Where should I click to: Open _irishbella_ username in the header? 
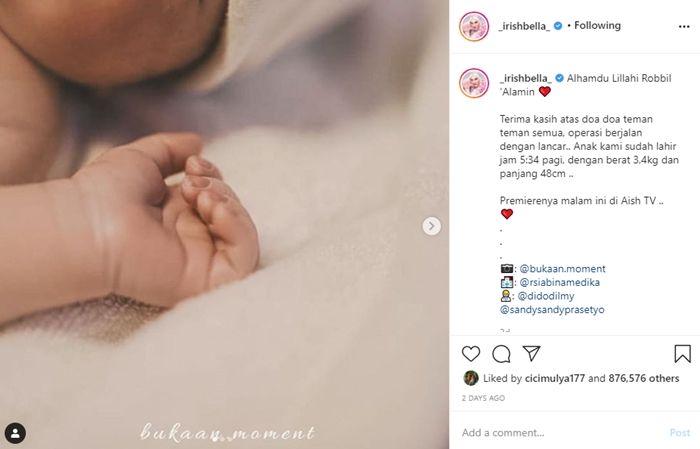524,26
